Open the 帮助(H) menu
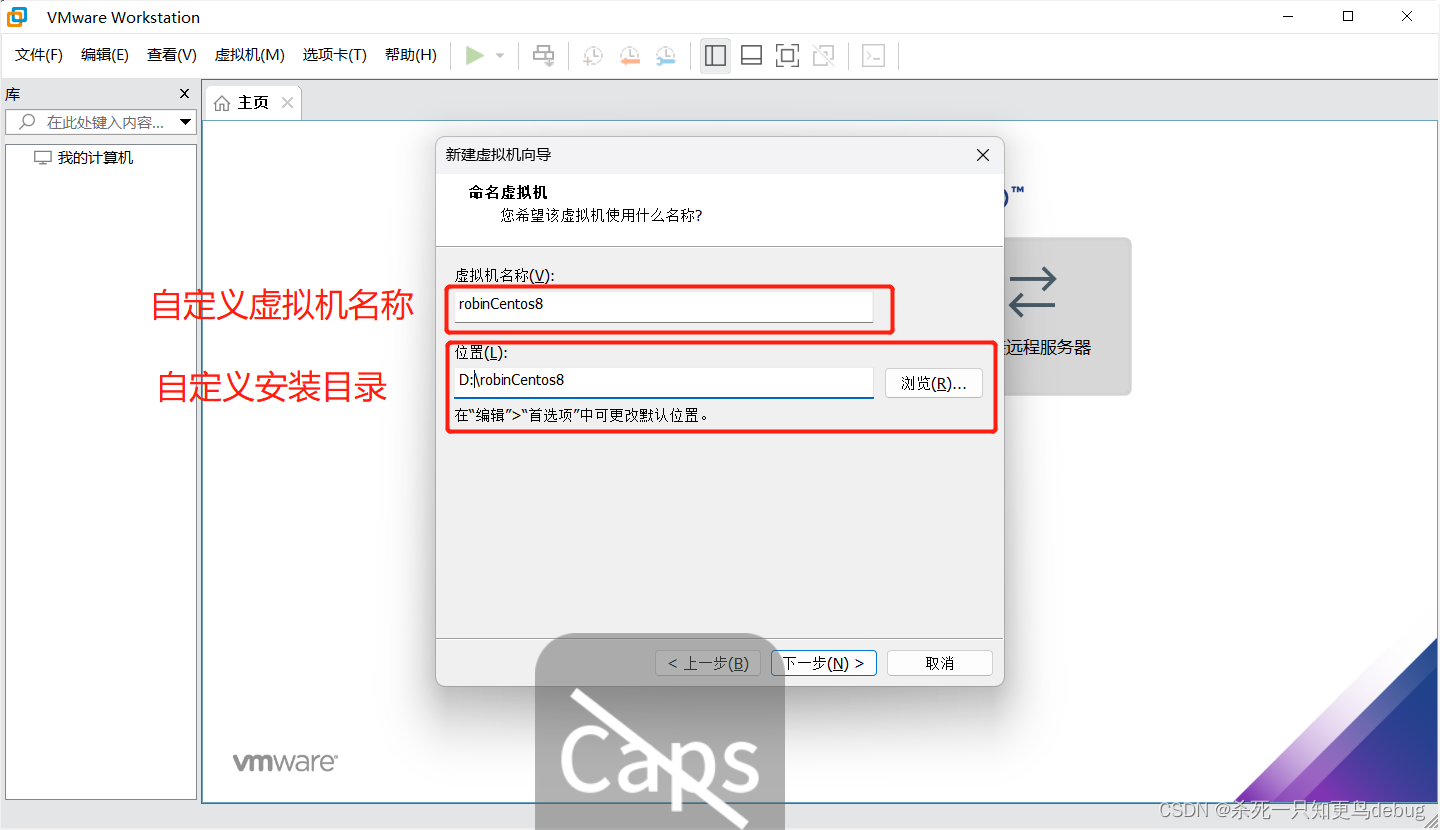This screenshot has width=1440, height=830. coord(411,55)
